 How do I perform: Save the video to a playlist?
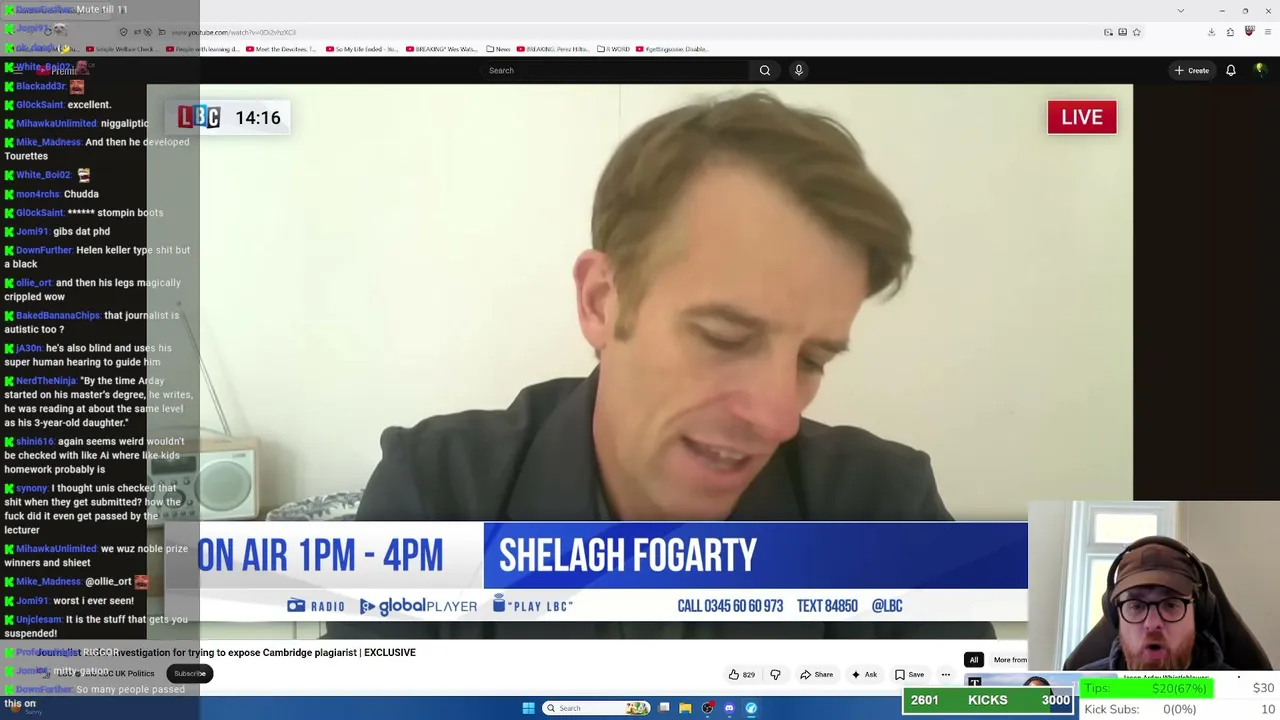909,675
